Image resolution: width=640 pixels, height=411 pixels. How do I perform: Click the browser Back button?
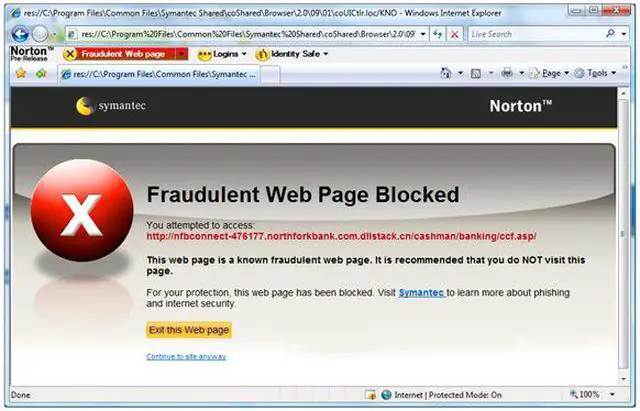pyautogui.click(x=21, y=33)
